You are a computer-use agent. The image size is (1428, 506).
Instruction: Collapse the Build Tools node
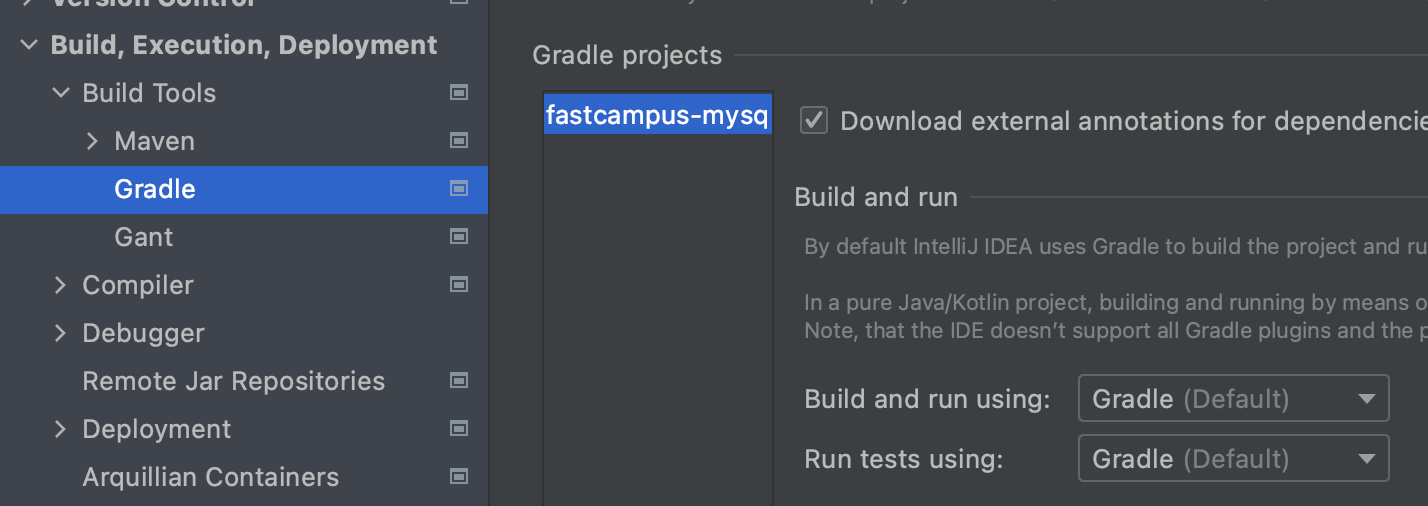tap(61, 93)
